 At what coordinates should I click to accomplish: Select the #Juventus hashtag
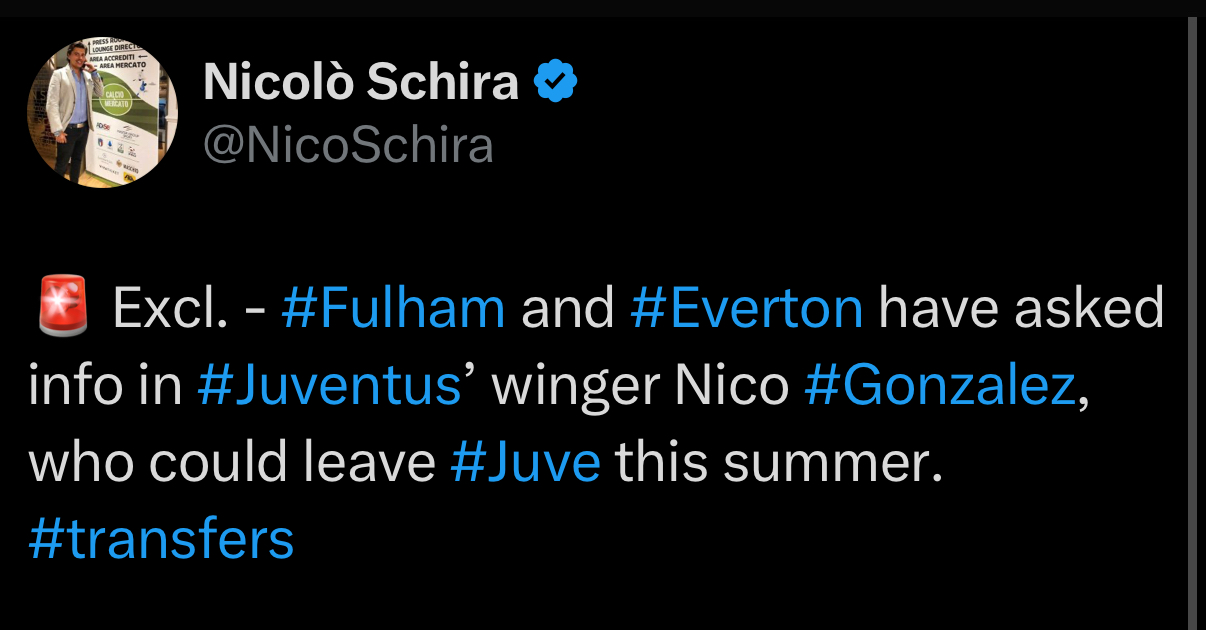click(x=330, y=386)
